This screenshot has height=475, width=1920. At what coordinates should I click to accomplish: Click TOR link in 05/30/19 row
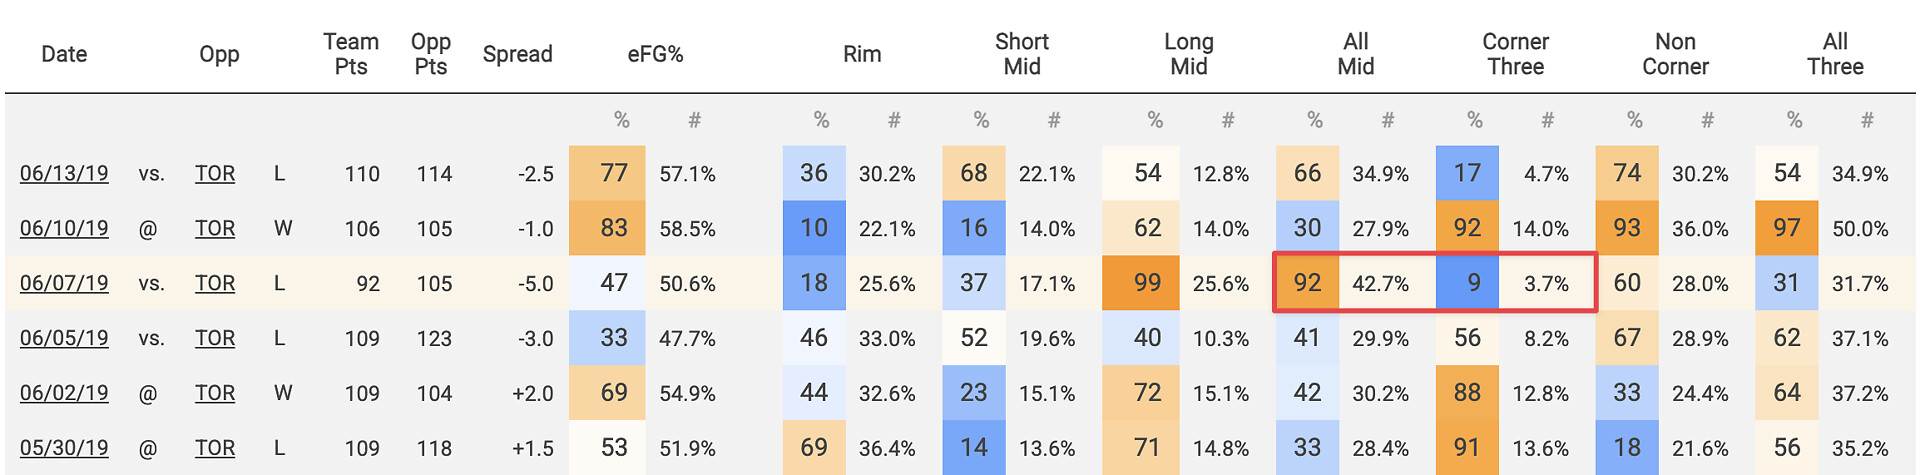point(215,449)
